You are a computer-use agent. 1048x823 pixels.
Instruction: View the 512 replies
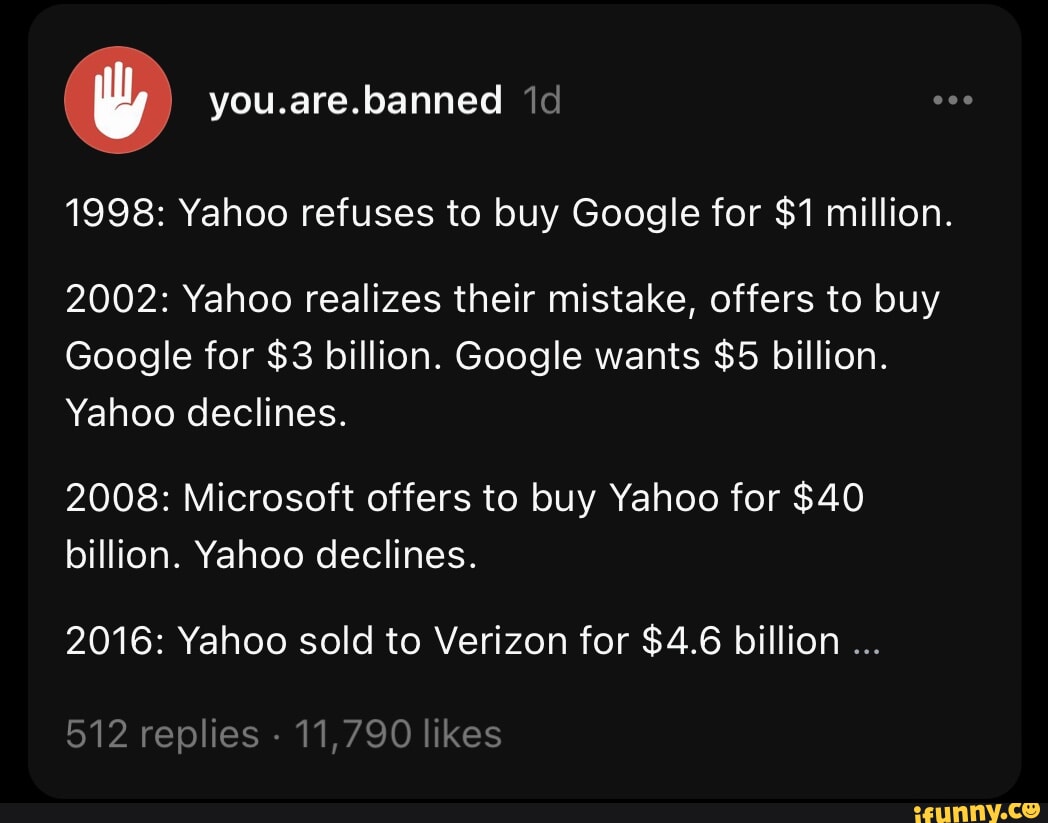[x=161, y=735]
